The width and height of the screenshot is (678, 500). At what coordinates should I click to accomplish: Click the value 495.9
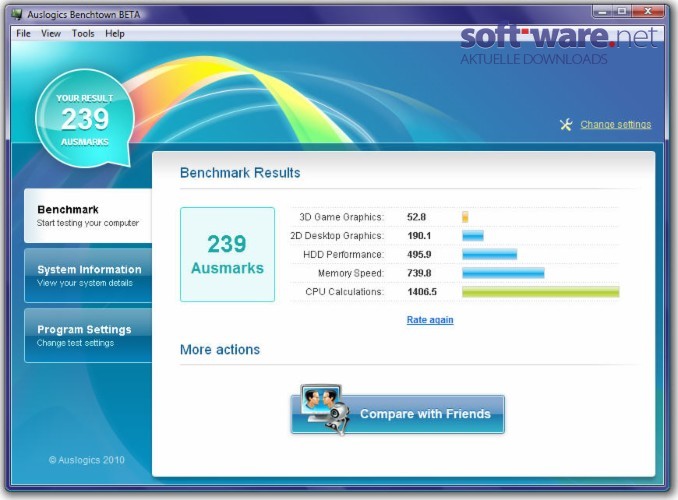coord(419,254)
